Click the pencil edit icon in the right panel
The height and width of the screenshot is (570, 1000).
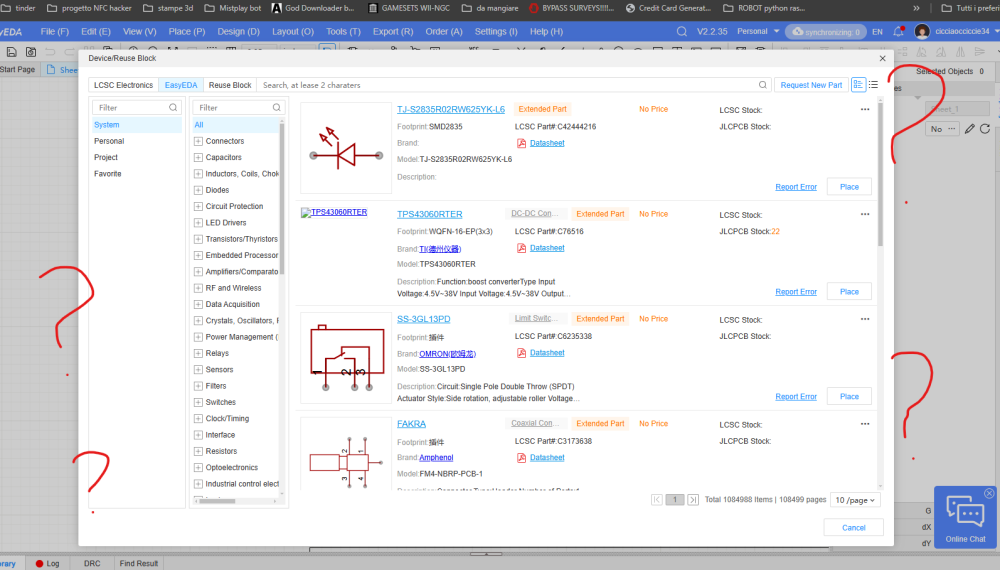coord(969,129)
